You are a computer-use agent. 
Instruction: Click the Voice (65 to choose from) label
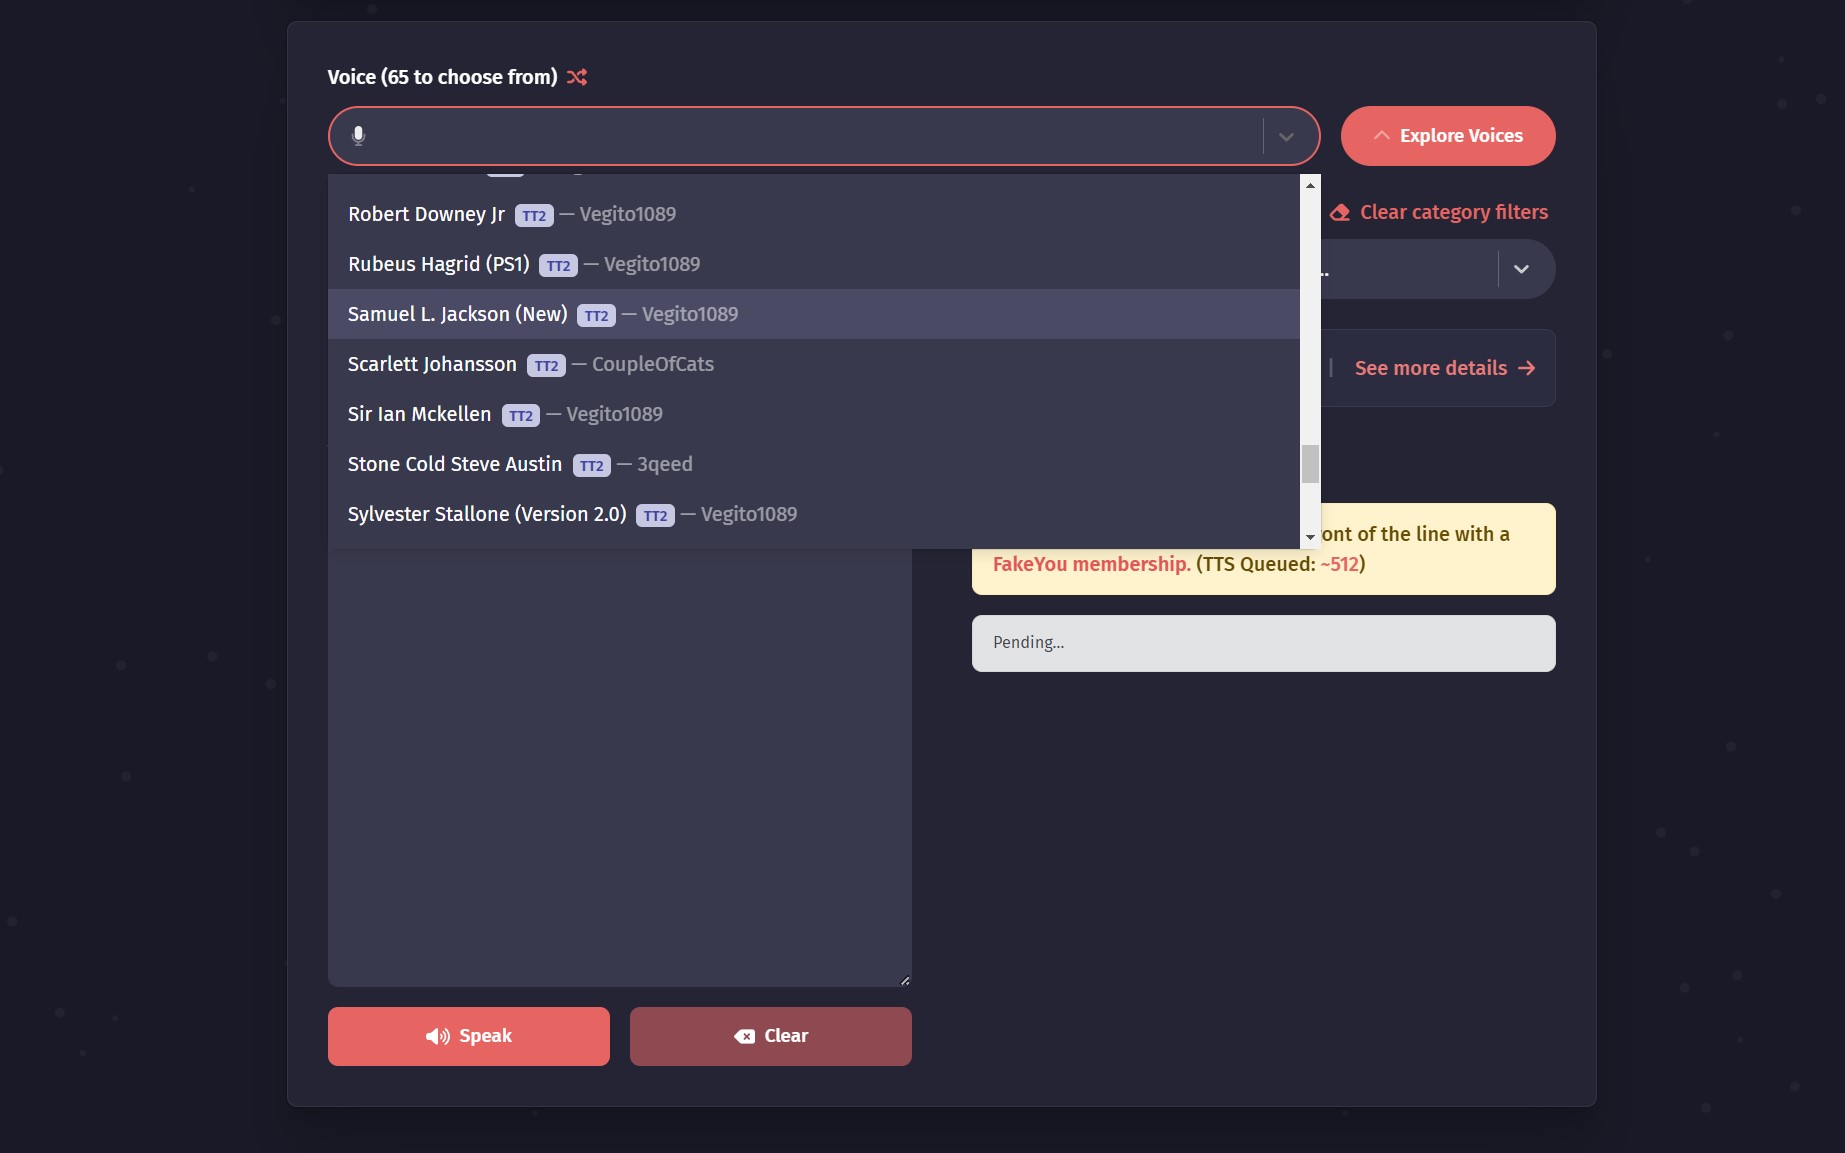point(442,77)
